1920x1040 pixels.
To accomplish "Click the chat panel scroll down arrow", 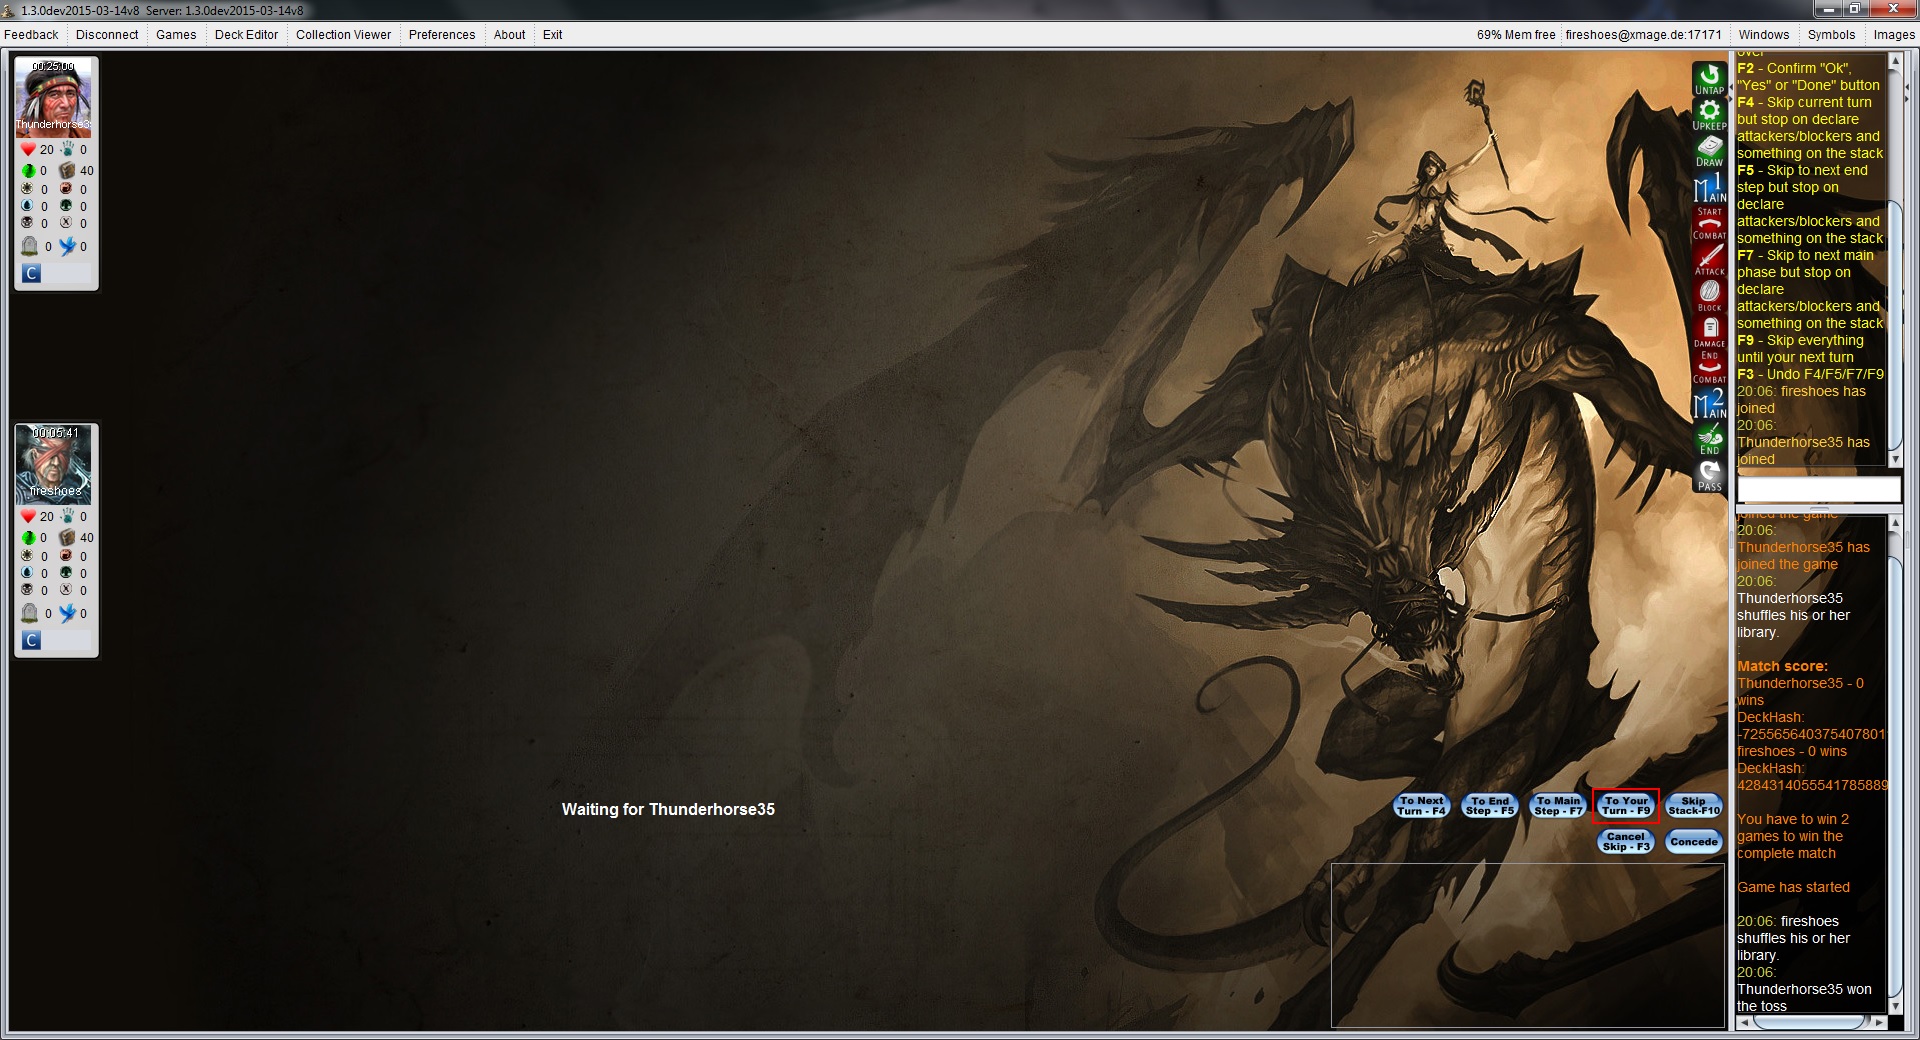I will pos(1894,460).
